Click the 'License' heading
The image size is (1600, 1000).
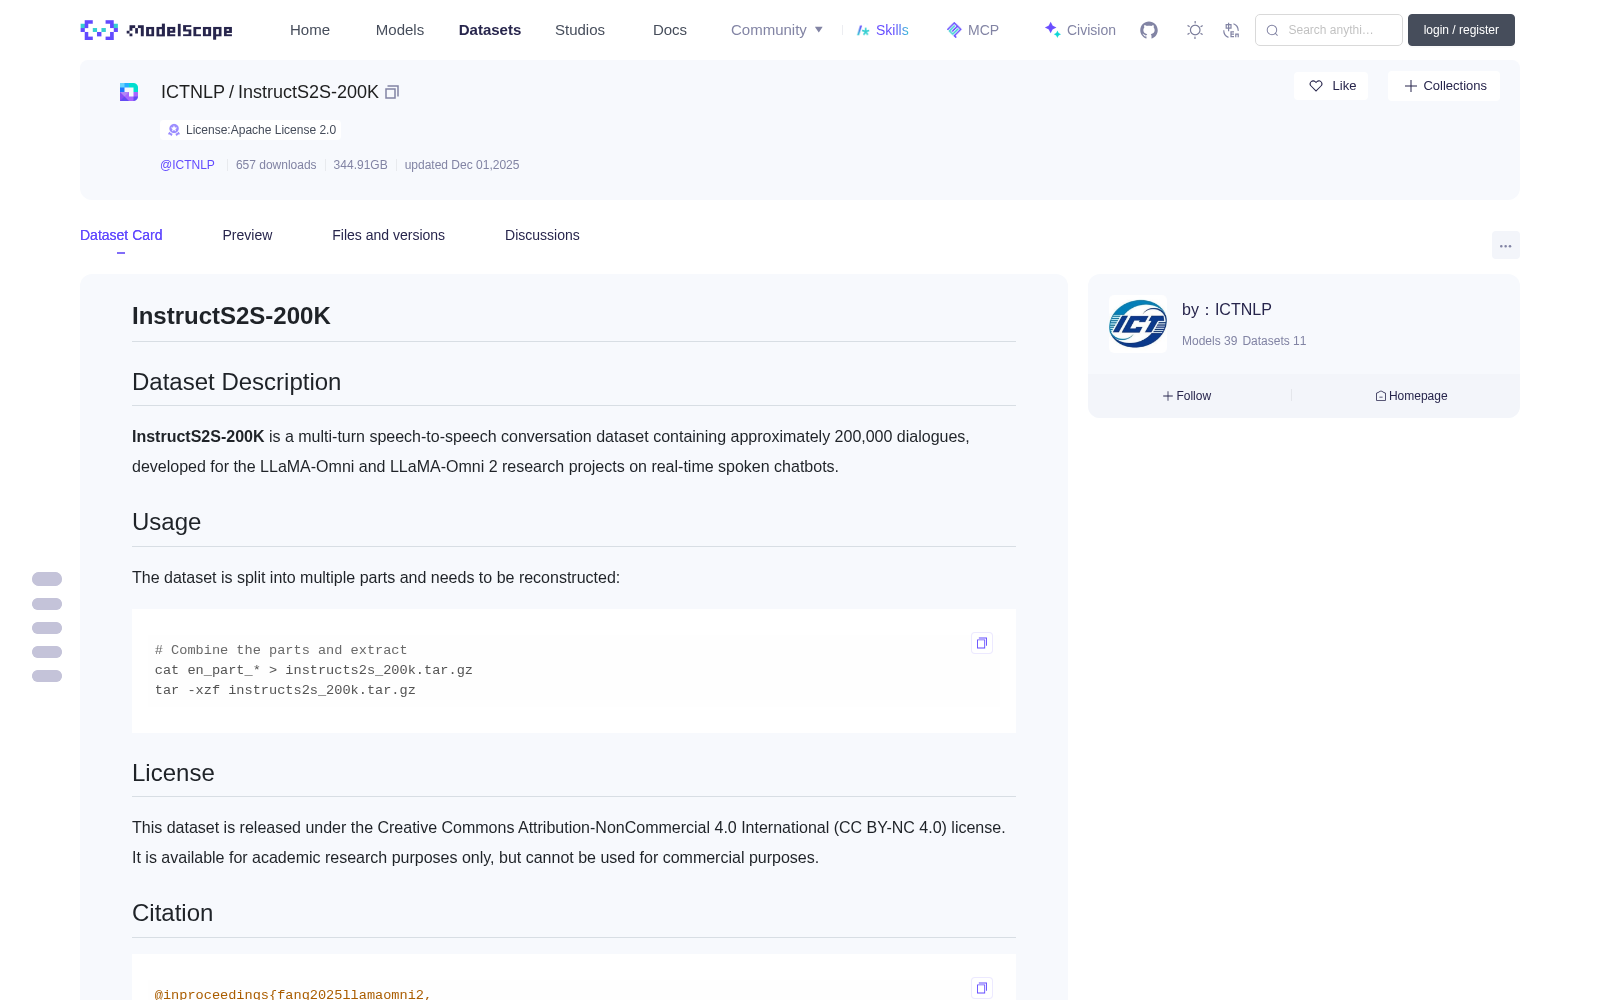pos(173,773)
